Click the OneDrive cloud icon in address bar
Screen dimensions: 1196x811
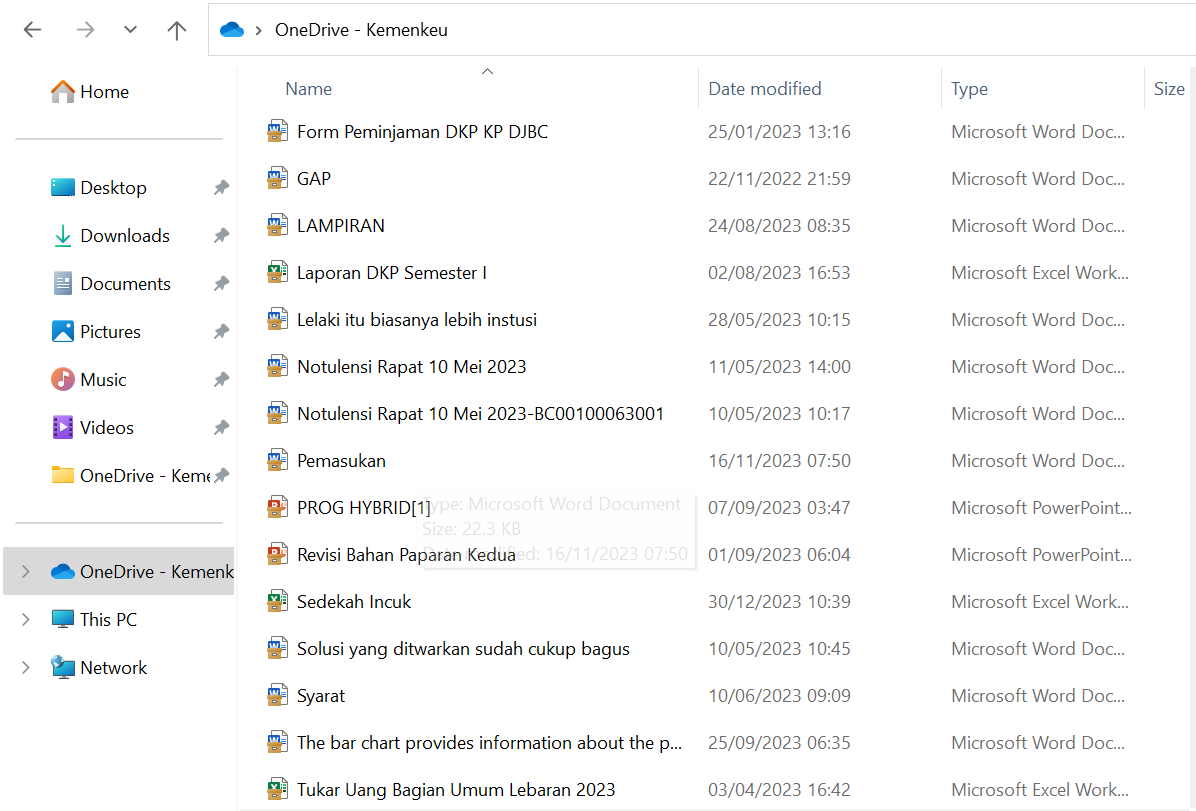pos(232,30)
